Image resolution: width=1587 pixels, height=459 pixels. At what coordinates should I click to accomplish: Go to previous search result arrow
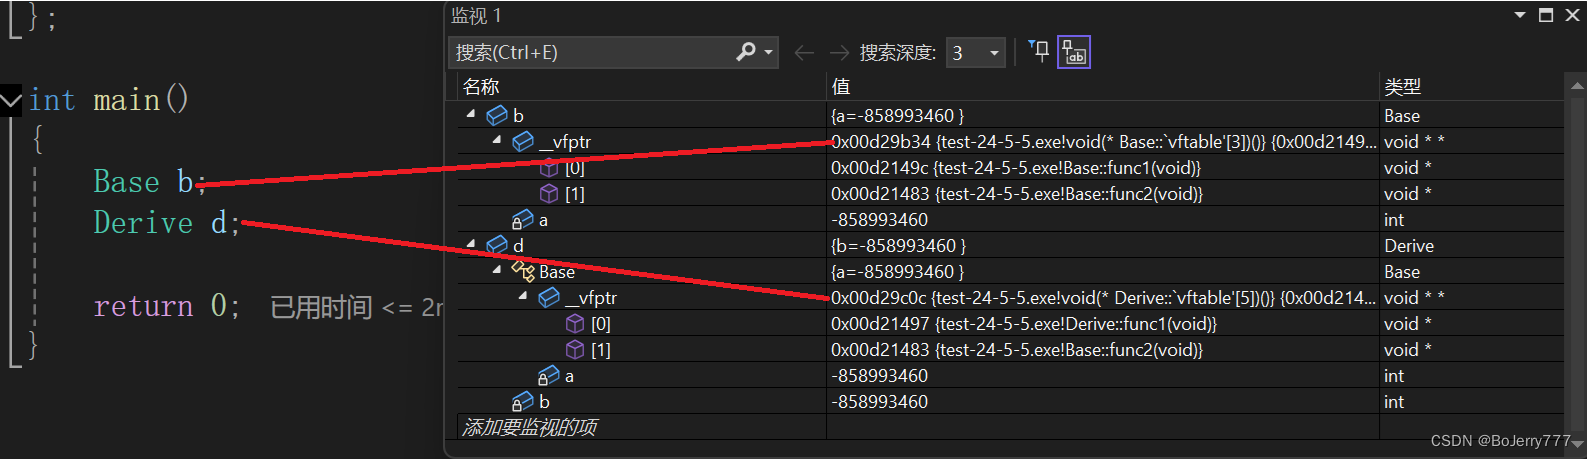pos(804,53)
